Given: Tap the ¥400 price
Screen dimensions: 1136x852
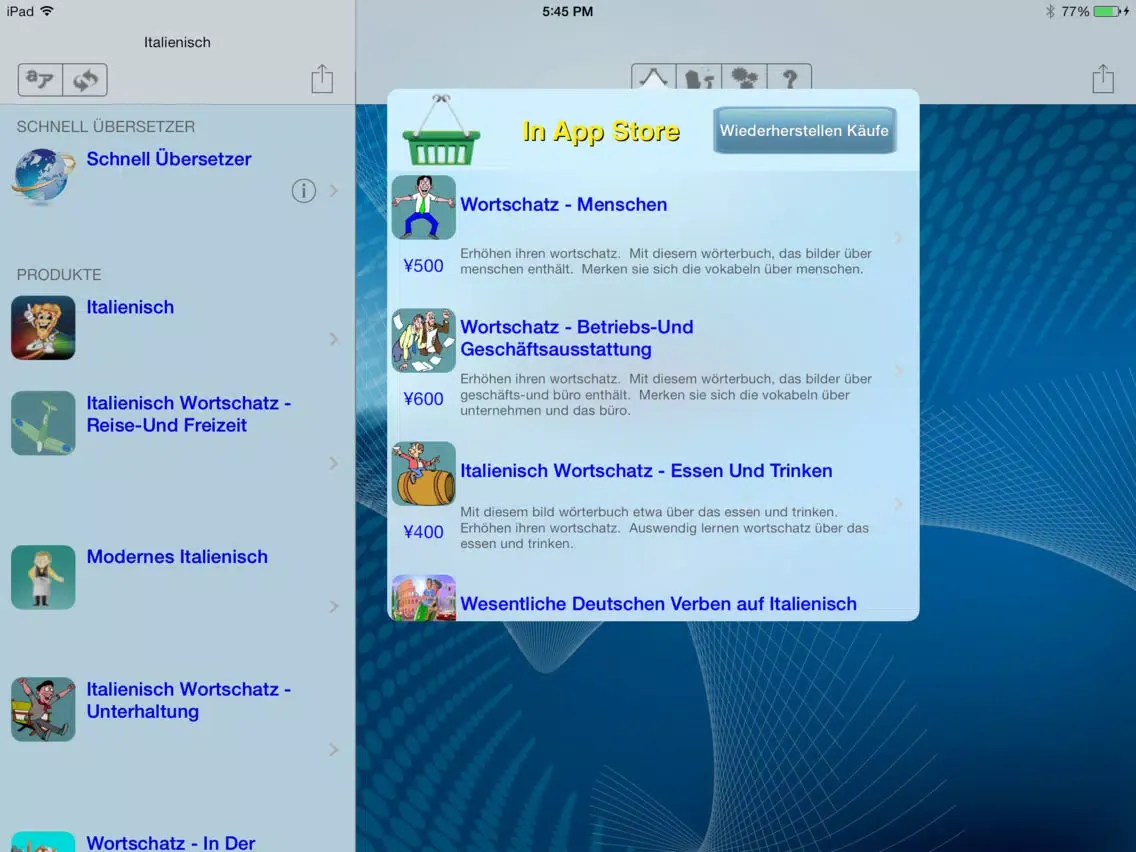Looking at the screenshot, I should tap(423, 532).
